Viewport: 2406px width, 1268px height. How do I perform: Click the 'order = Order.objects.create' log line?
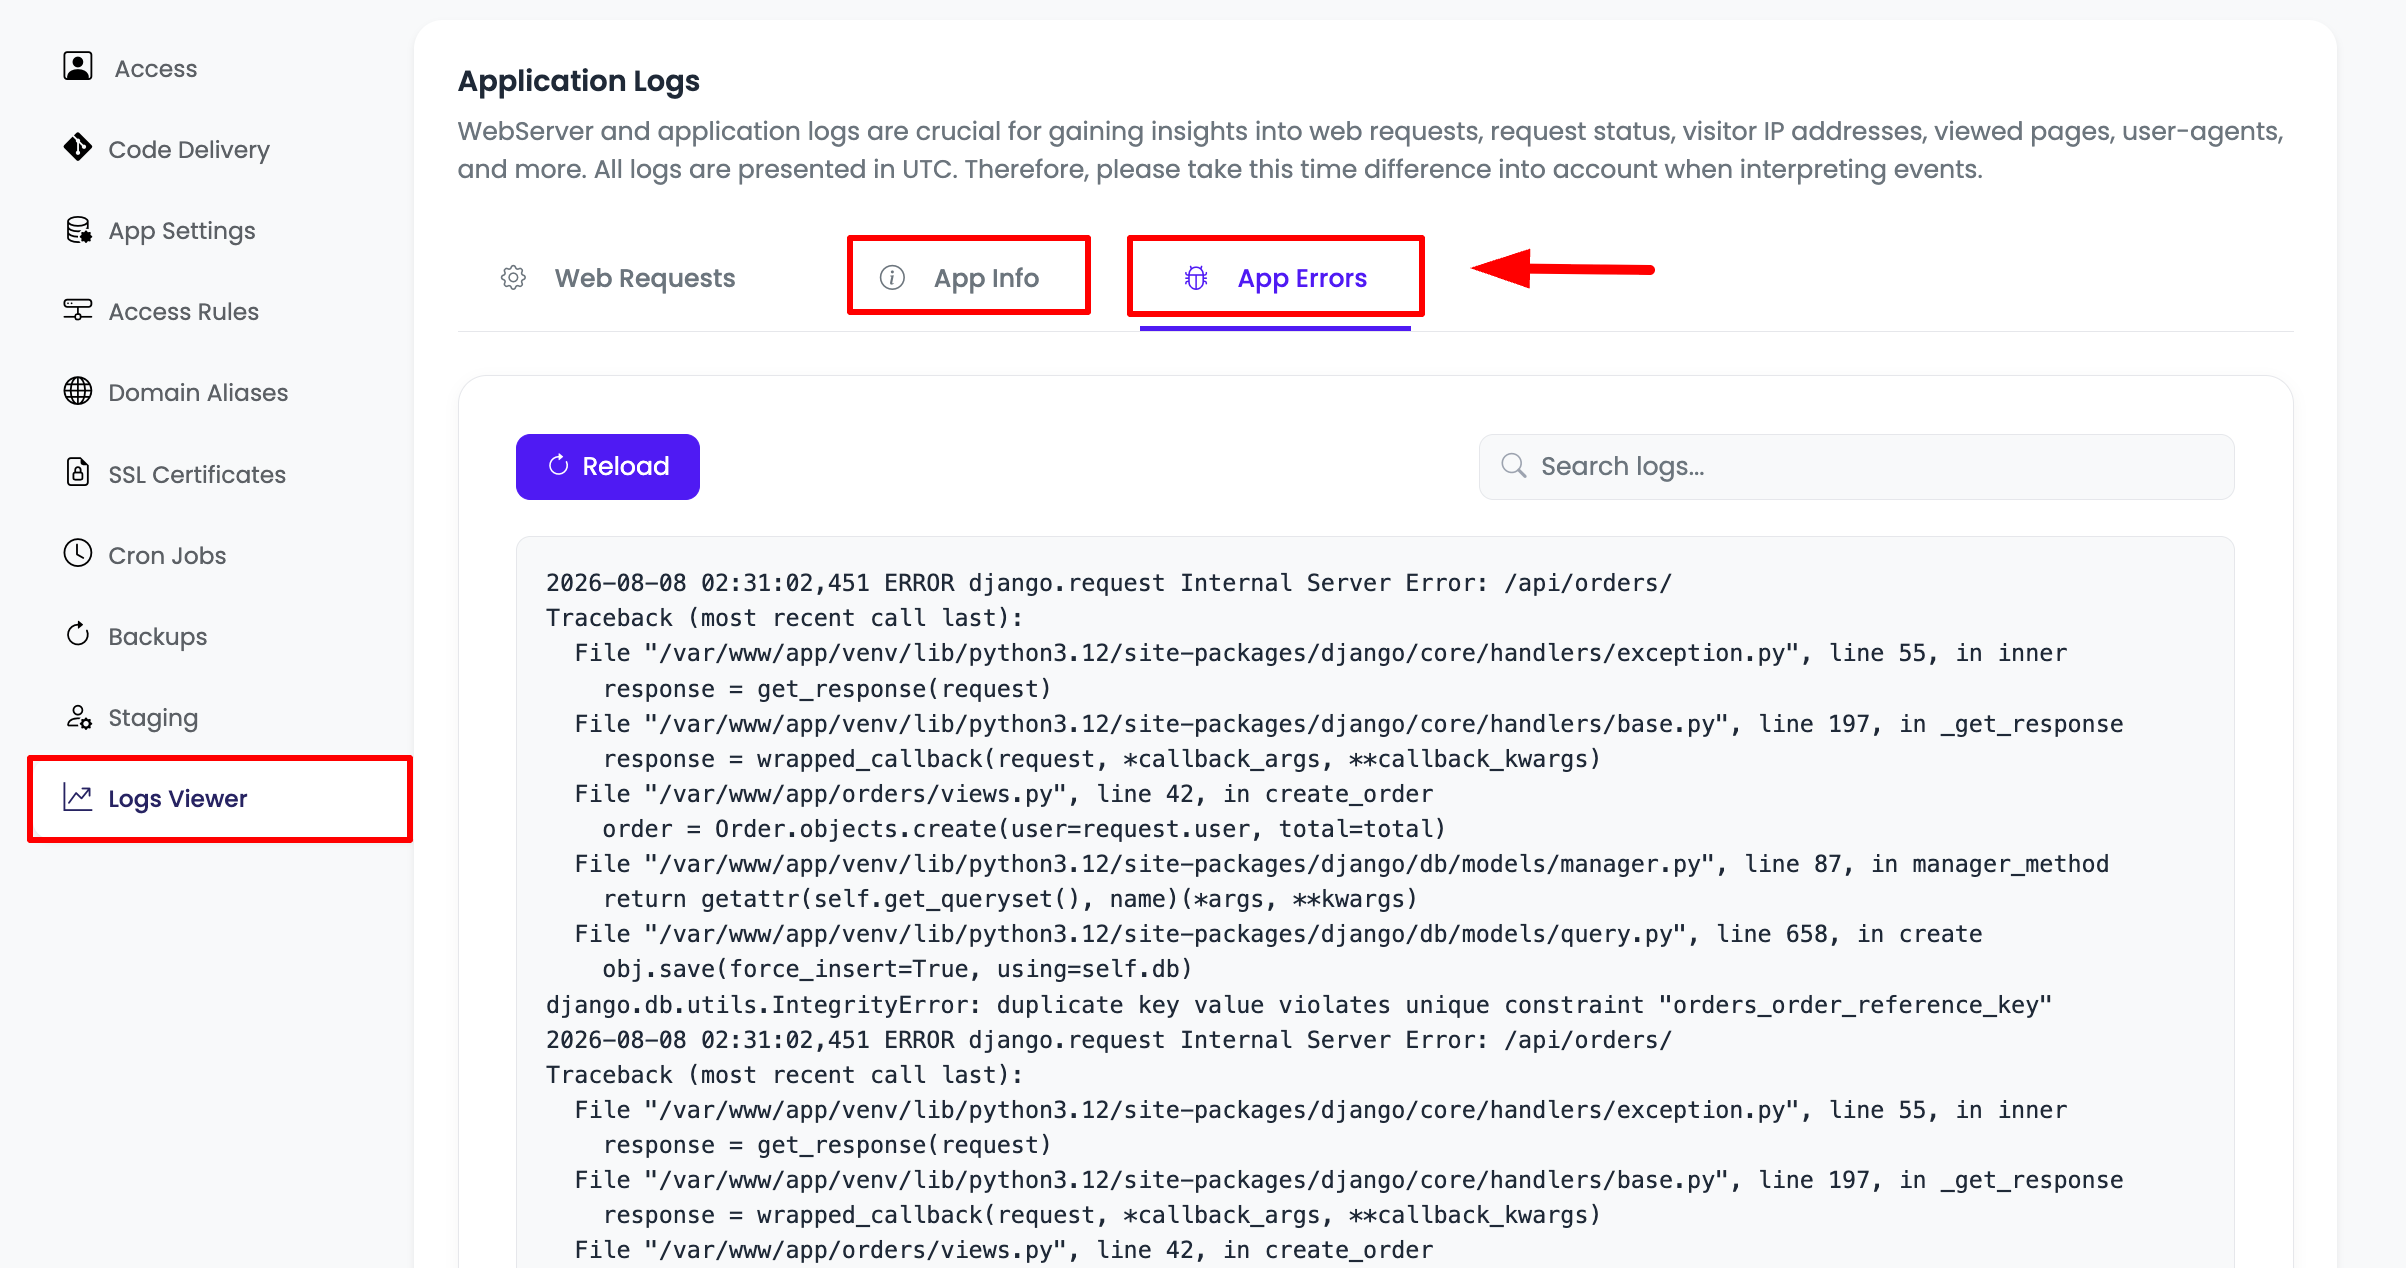click(1024, 829)
